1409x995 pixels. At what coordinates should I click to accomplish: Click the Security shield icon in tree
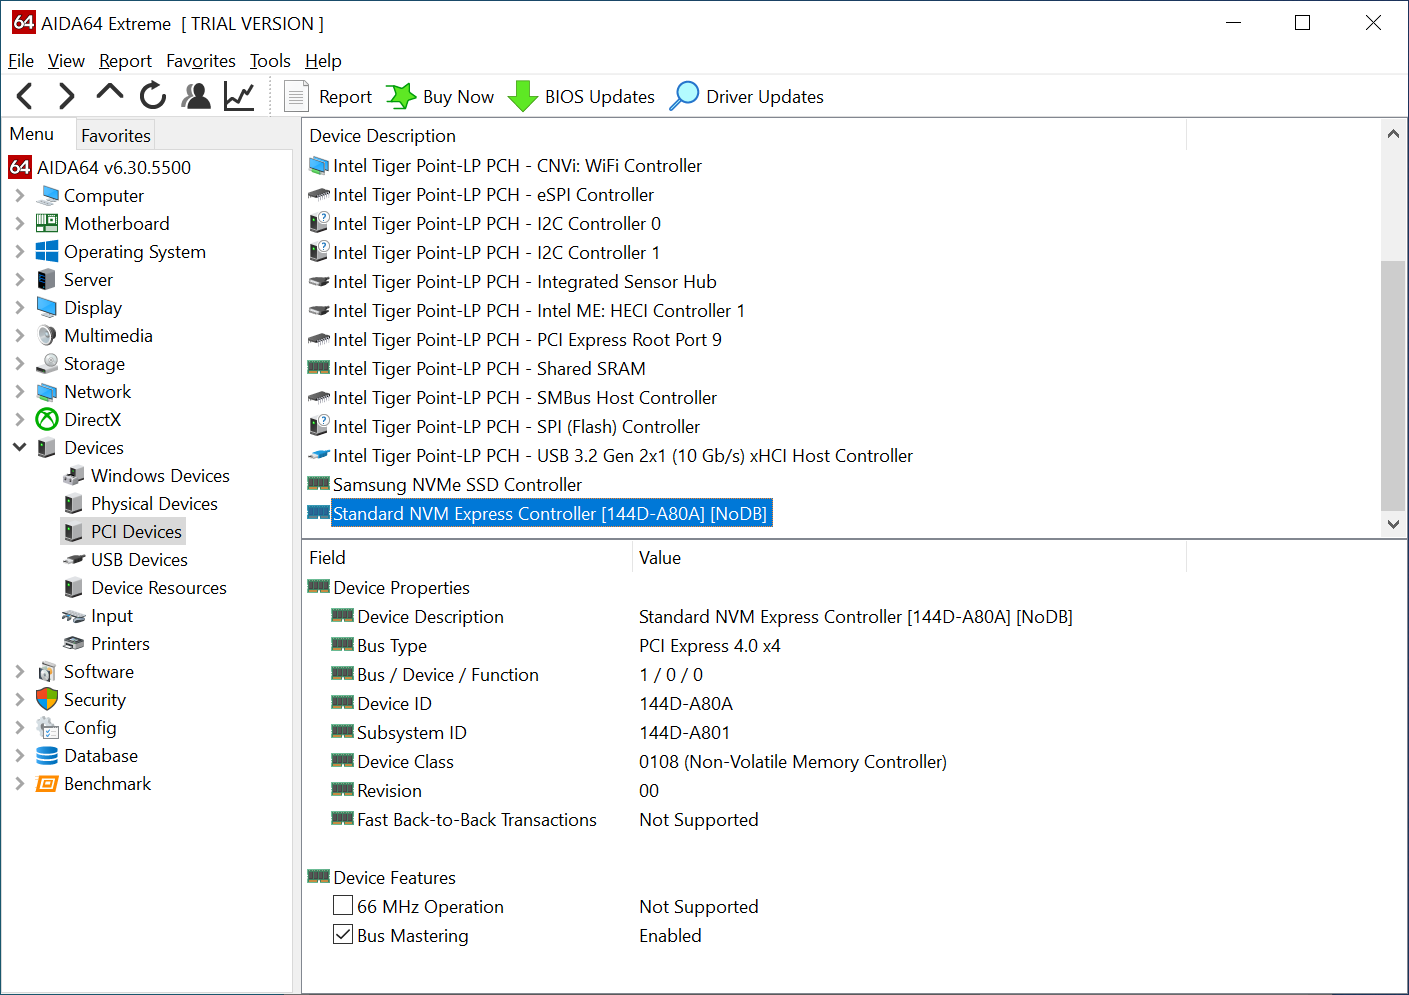(x=47, y=700)
